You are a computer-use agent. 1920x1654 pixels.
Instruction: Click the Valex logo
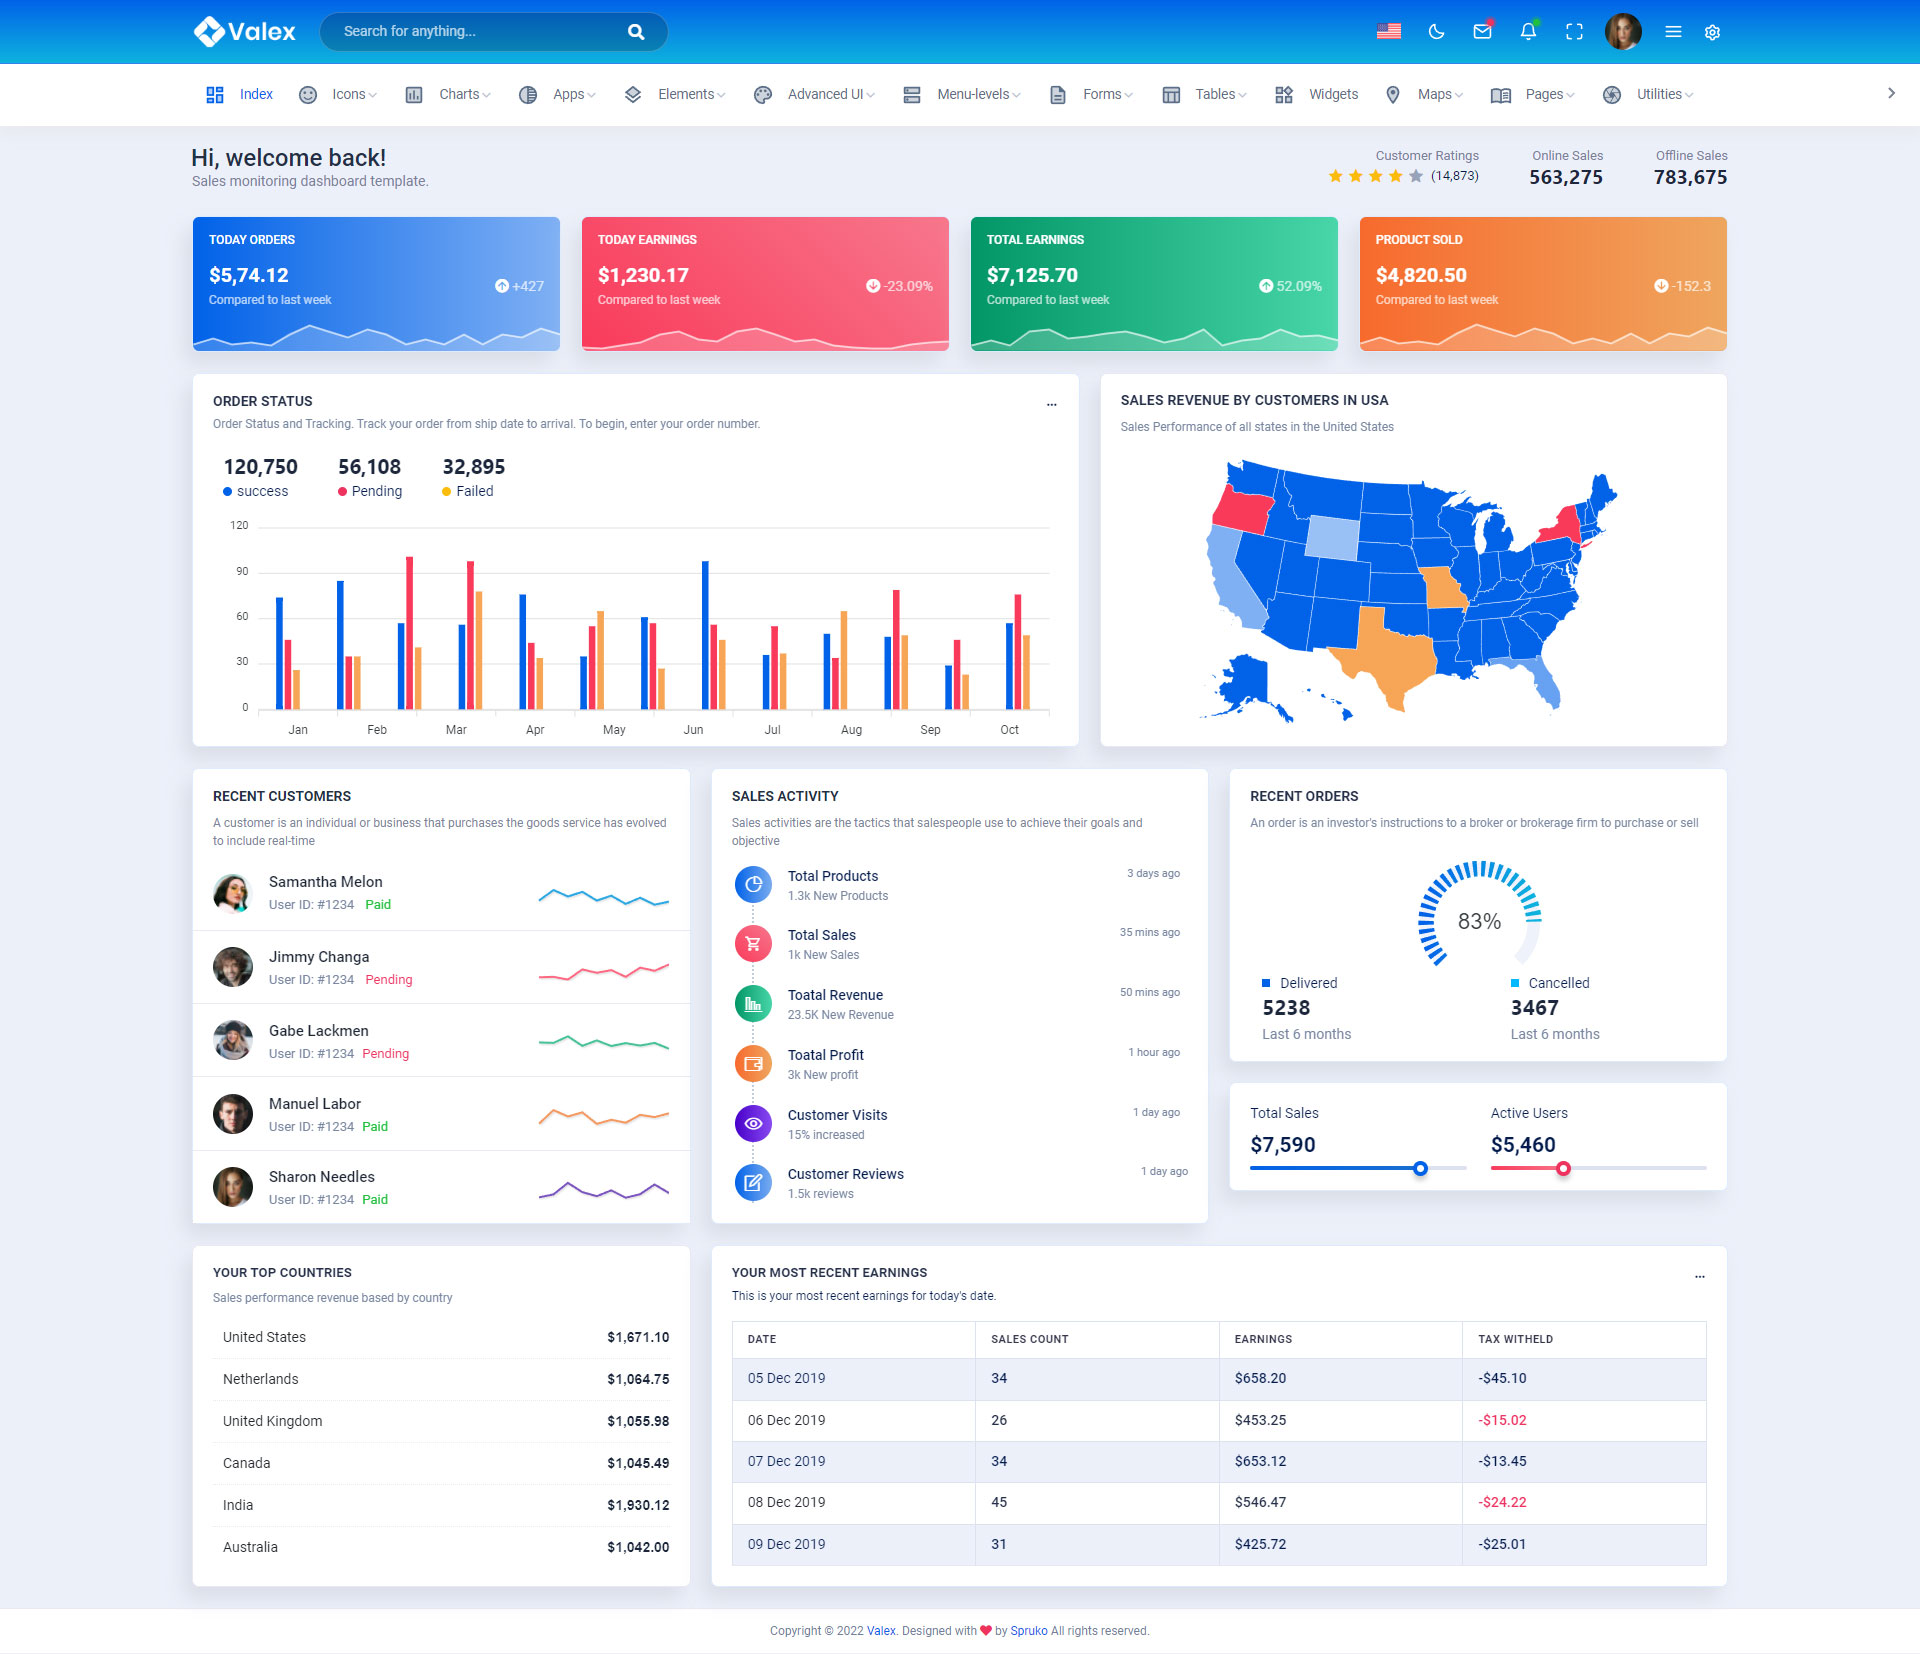click(245, 32)
